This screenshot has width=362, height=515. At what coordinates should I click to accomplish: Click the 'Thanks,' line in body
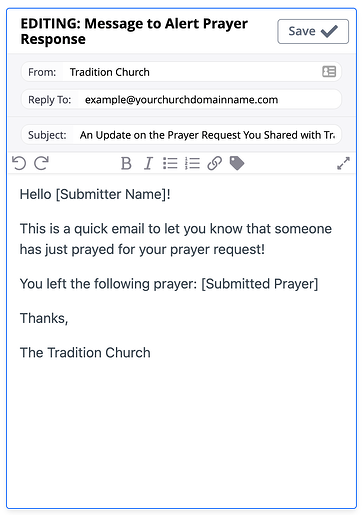(44, 318)
